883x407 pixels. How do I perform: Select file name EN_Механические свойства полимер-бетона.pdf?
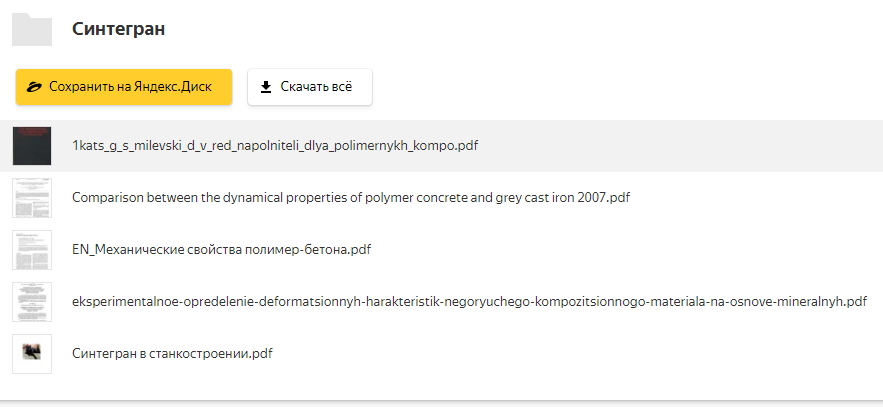(x=221, y=249)
